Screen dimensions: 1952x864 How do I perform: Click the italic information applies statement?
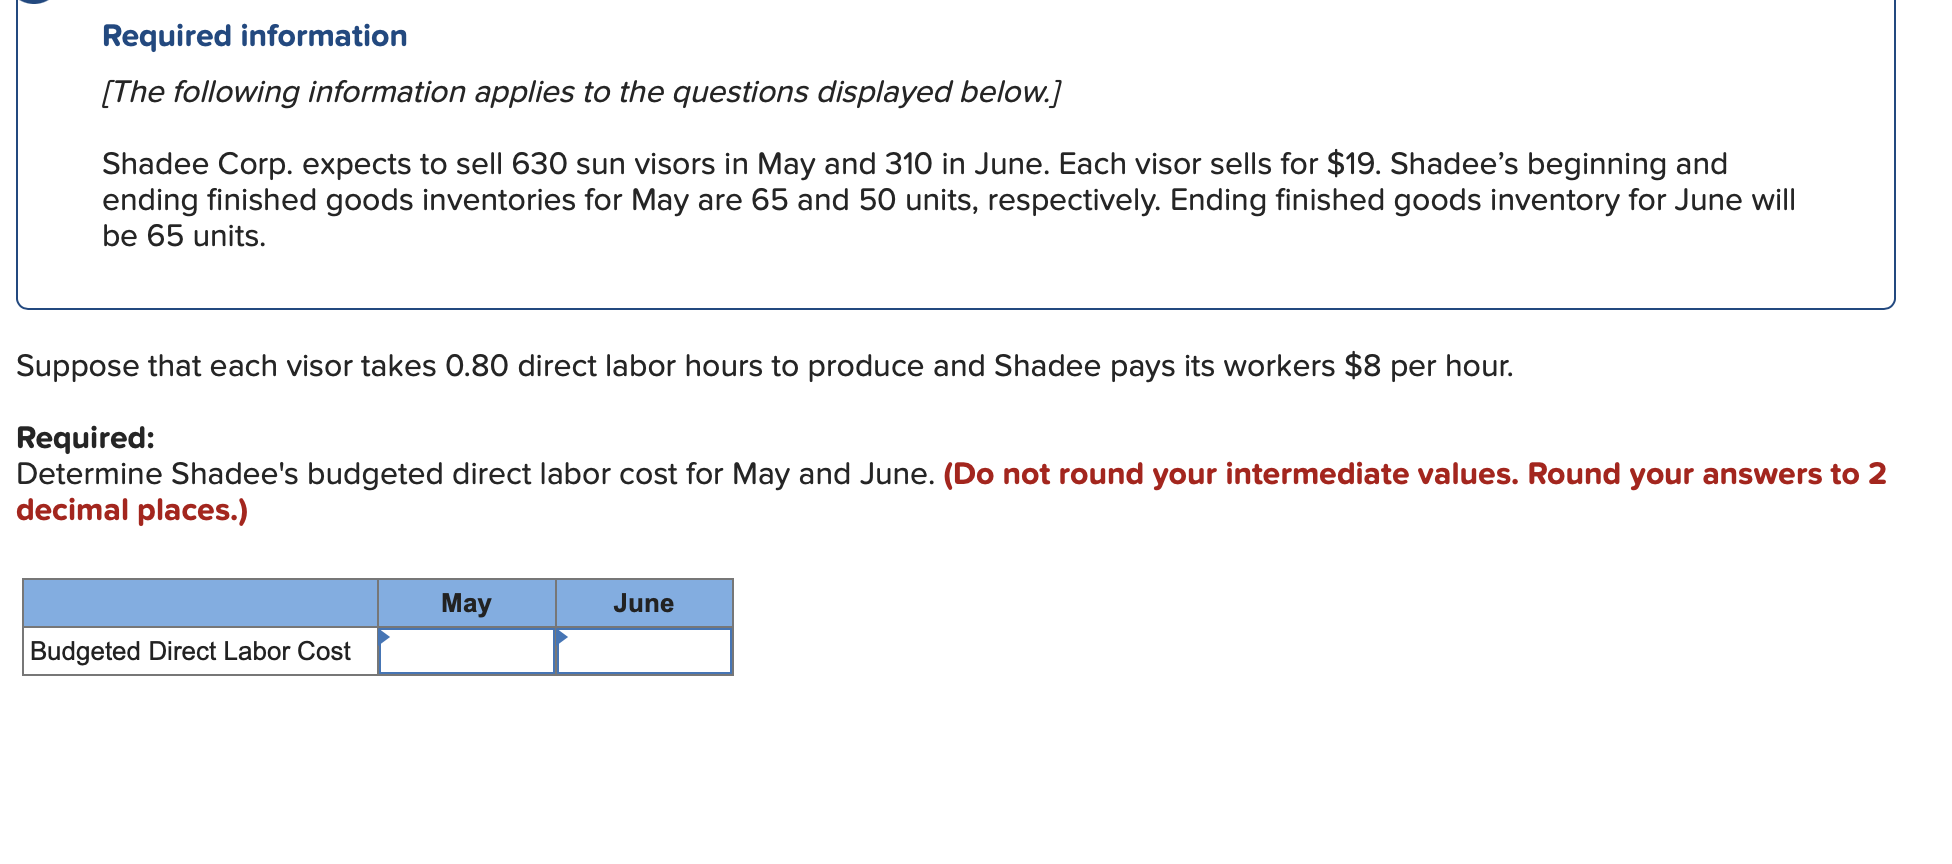coord(580,91)
